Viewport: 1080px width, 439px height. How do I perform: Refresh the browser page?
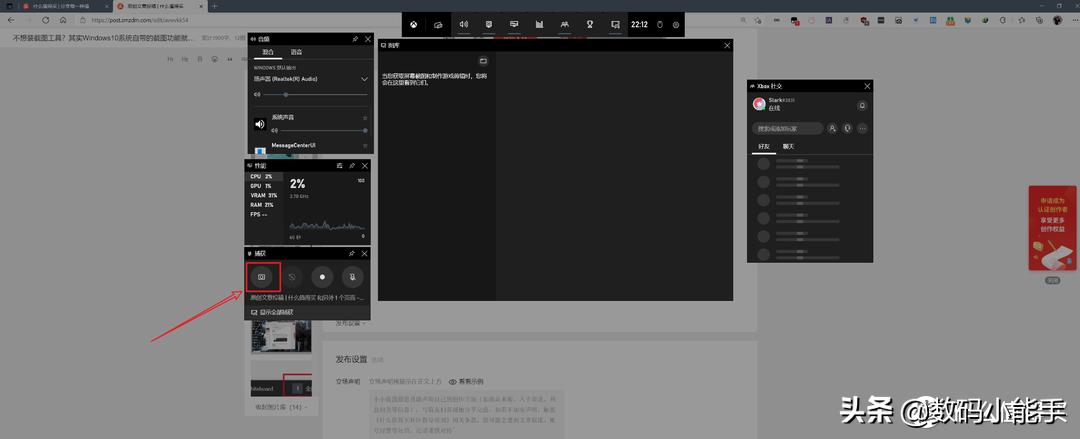pos(46,20)
